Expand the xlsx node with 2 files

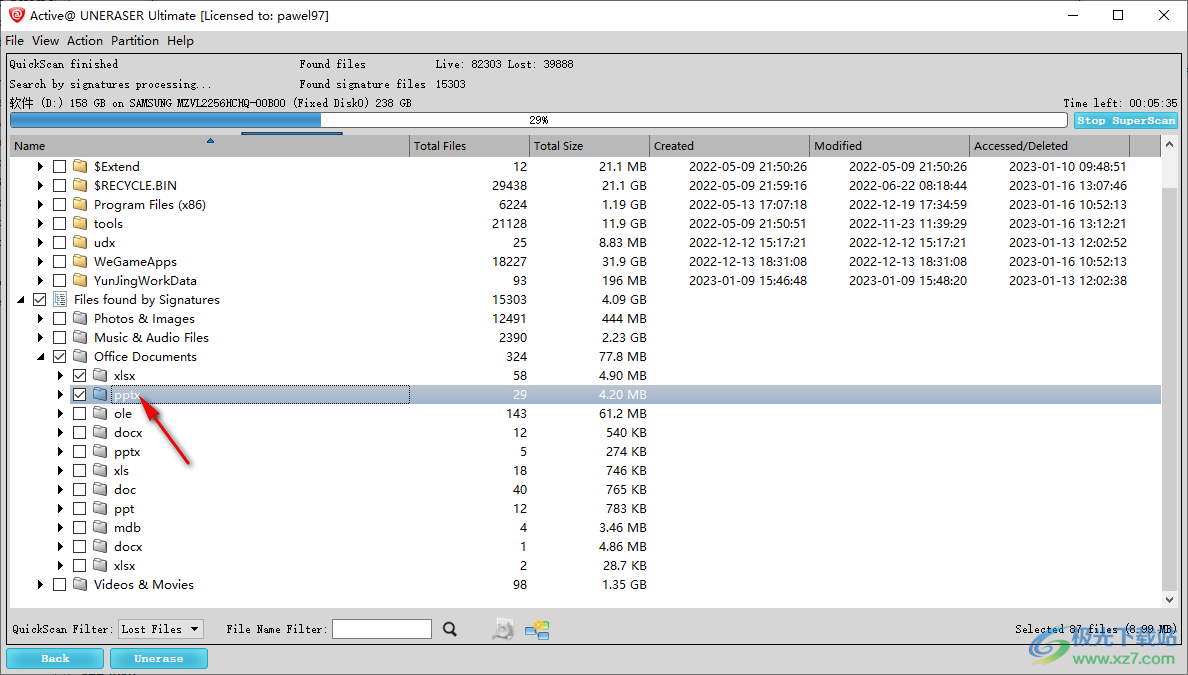61,565
